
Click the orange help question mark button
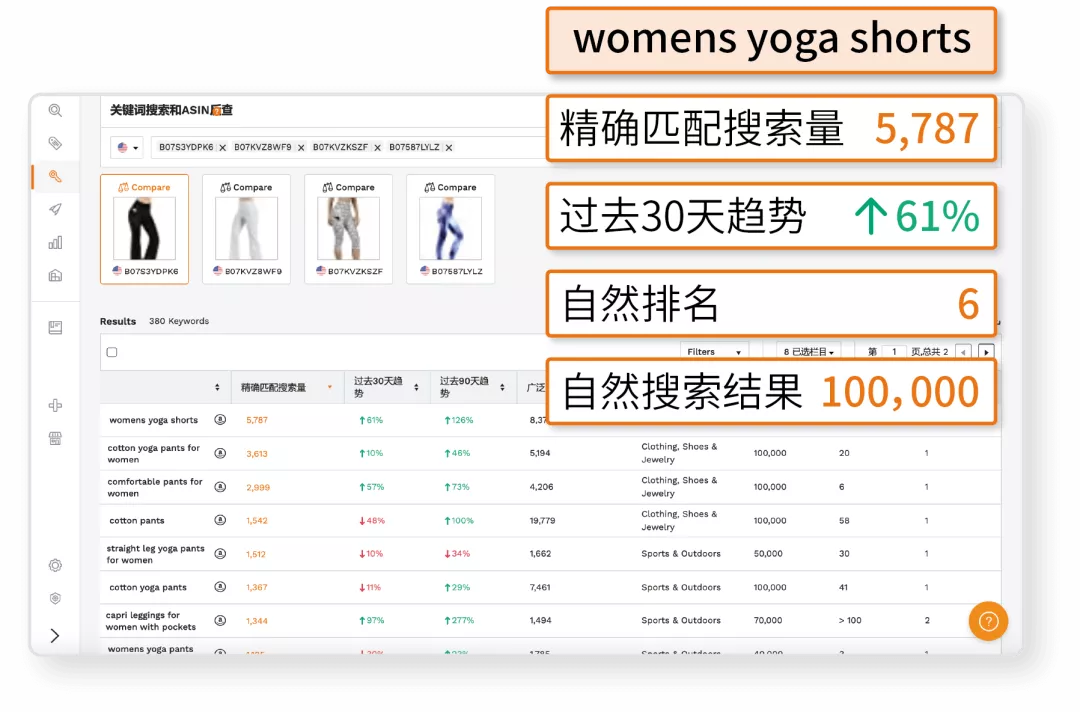point(988,621)
